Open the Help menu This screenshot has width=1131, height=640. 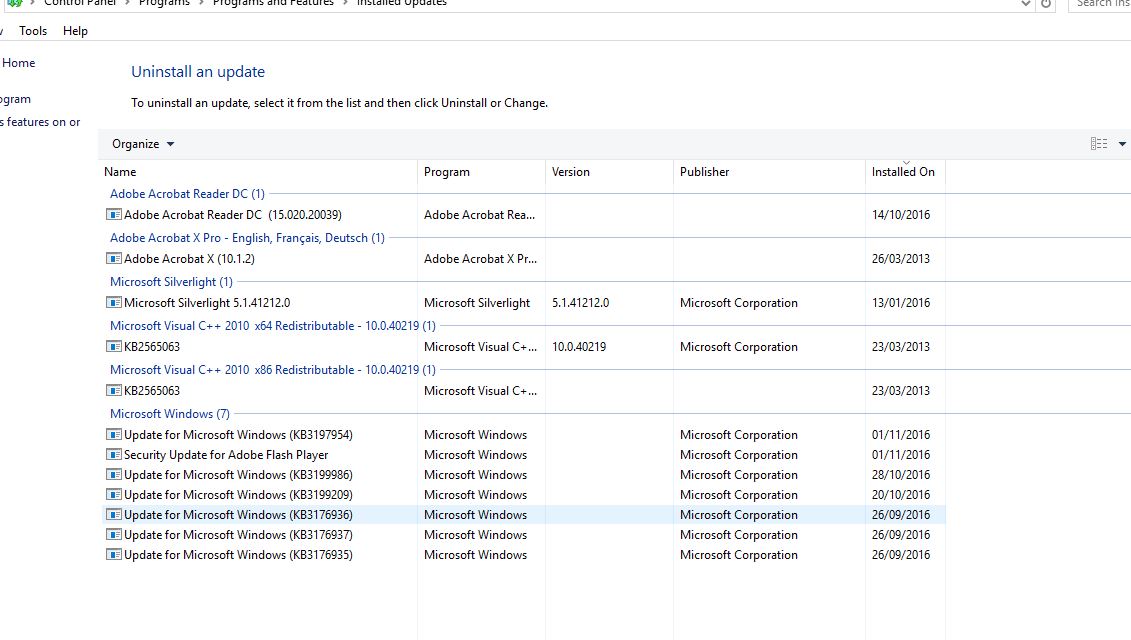point(75,31)
